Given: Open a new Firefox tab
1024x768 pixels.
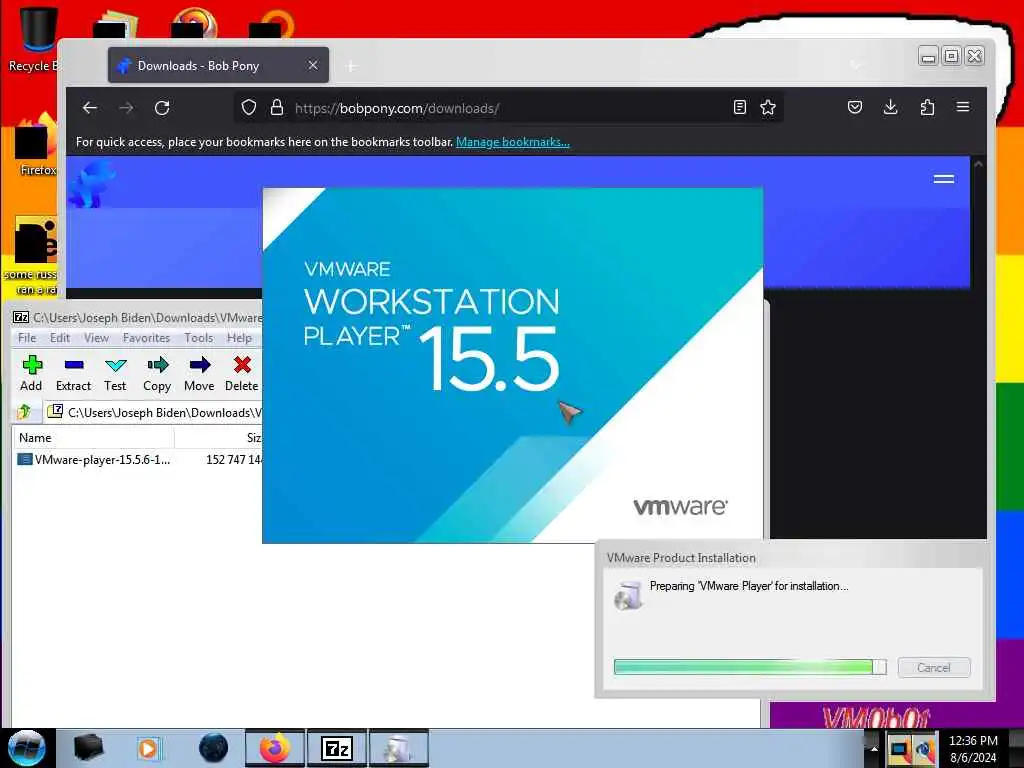Looking at the screenshot, I should coord(351,66).
